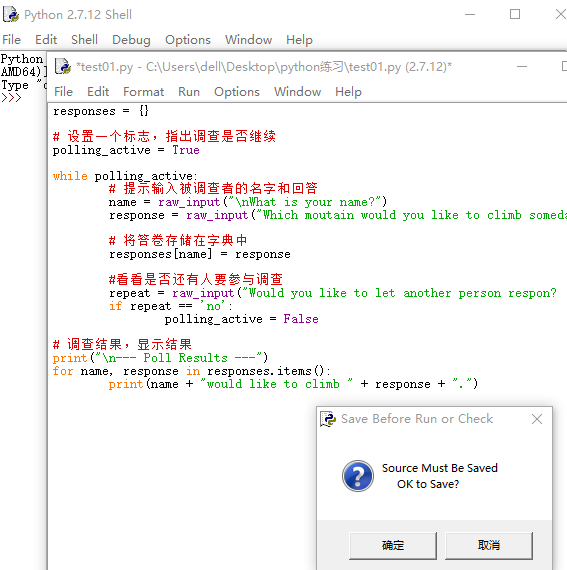Click the blue question mark icon
The image size is (567, 570).
click(358, 476)
